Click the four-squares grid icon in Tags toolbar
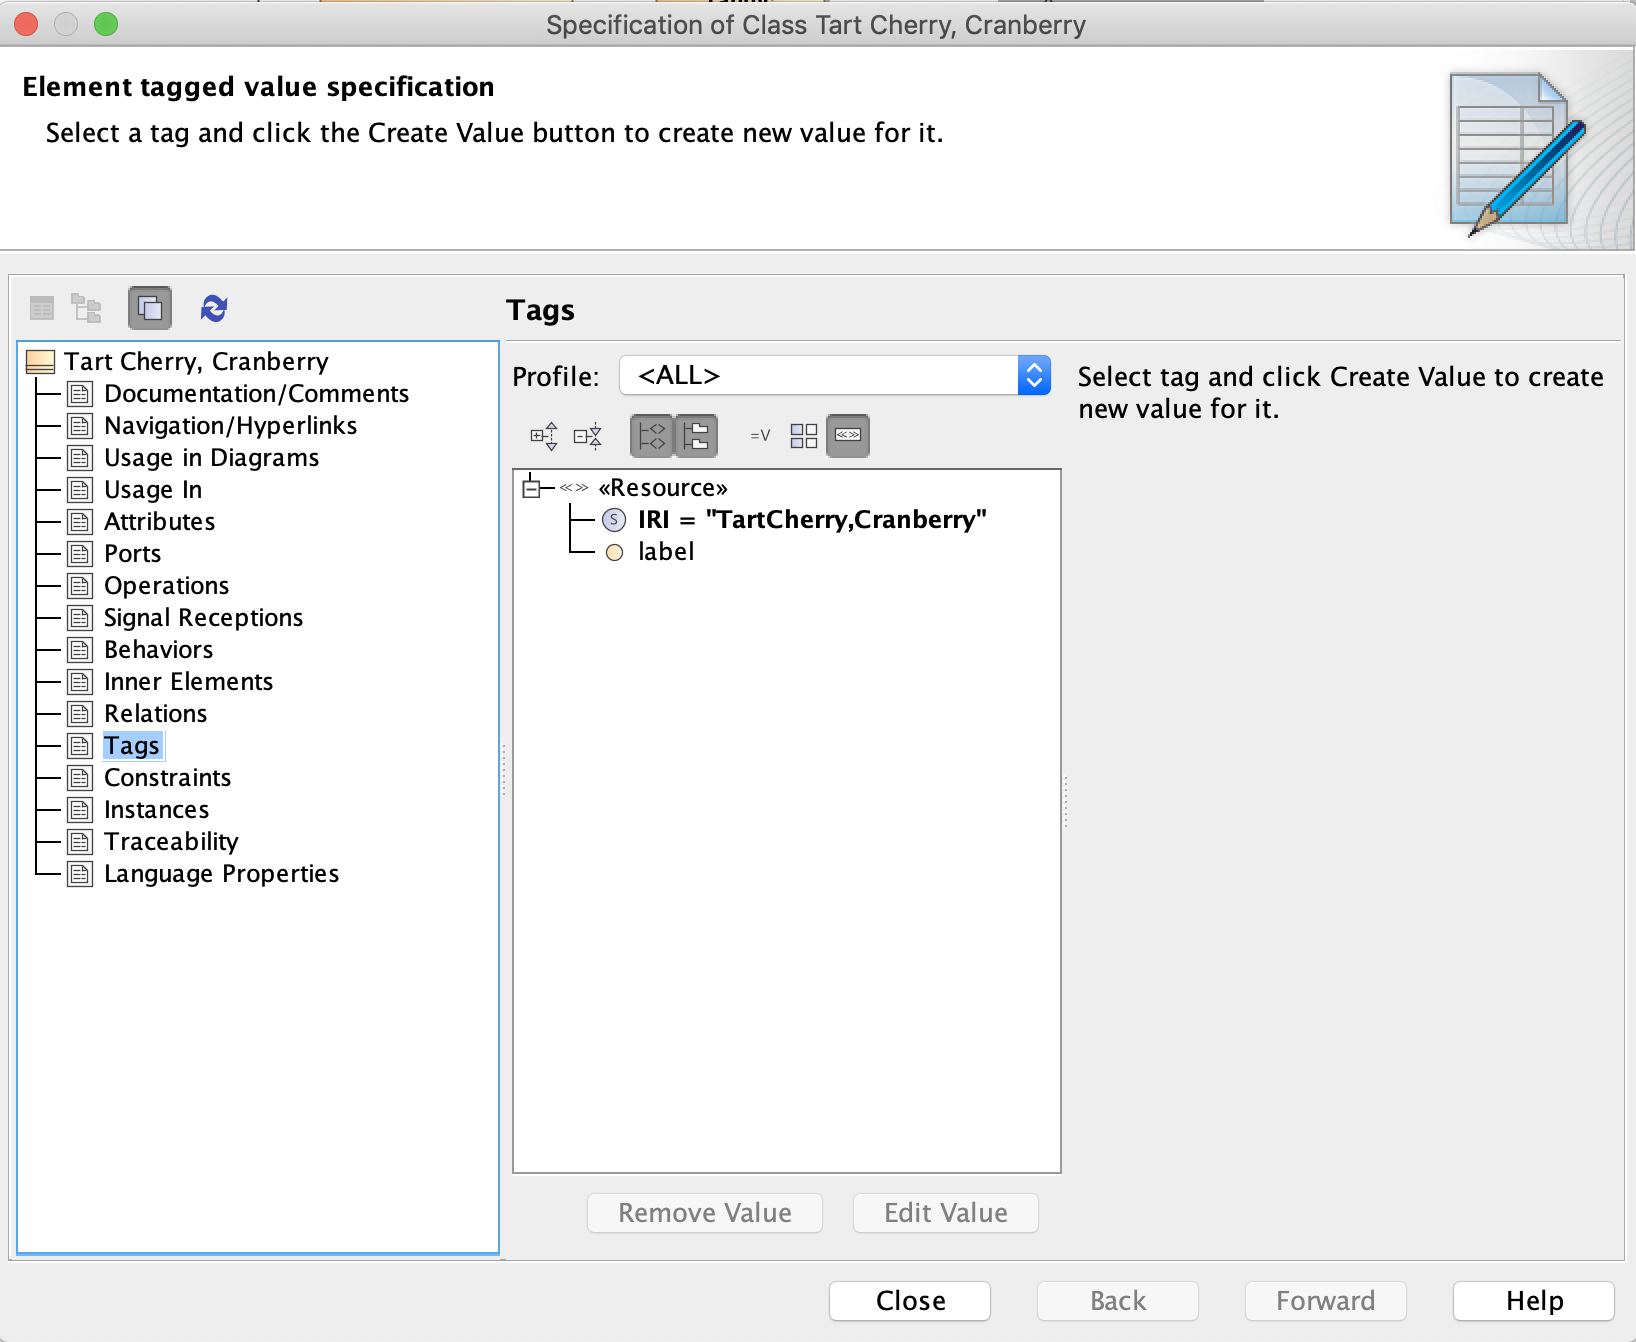 tap(803, 436)
